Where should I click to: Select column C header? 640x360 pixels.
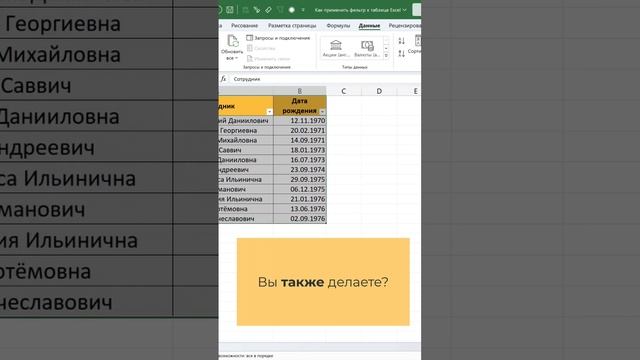pos(344,91)
